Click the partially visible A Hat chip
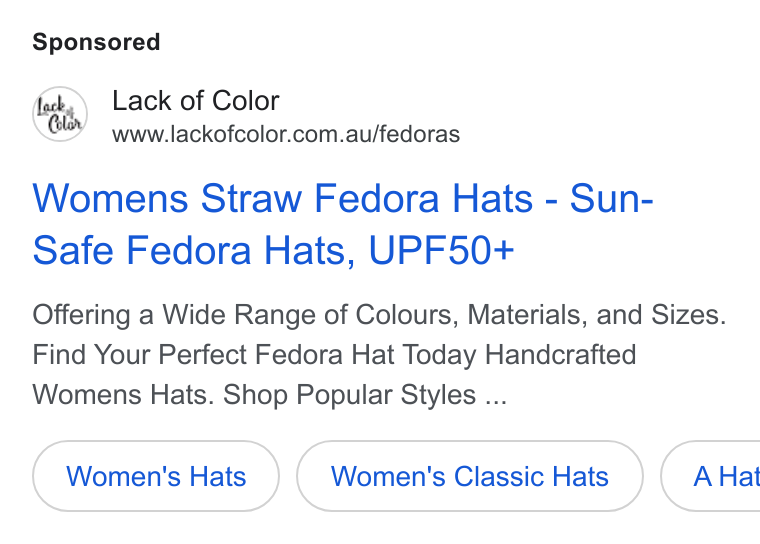 [711, 476]
